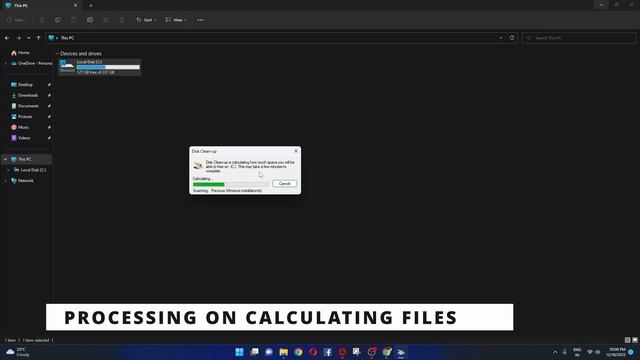This screenshot has width=640, height=360.
Task: Click the pin icon beside Pictures
Action: pyautogui.click(x=49, y=116)
